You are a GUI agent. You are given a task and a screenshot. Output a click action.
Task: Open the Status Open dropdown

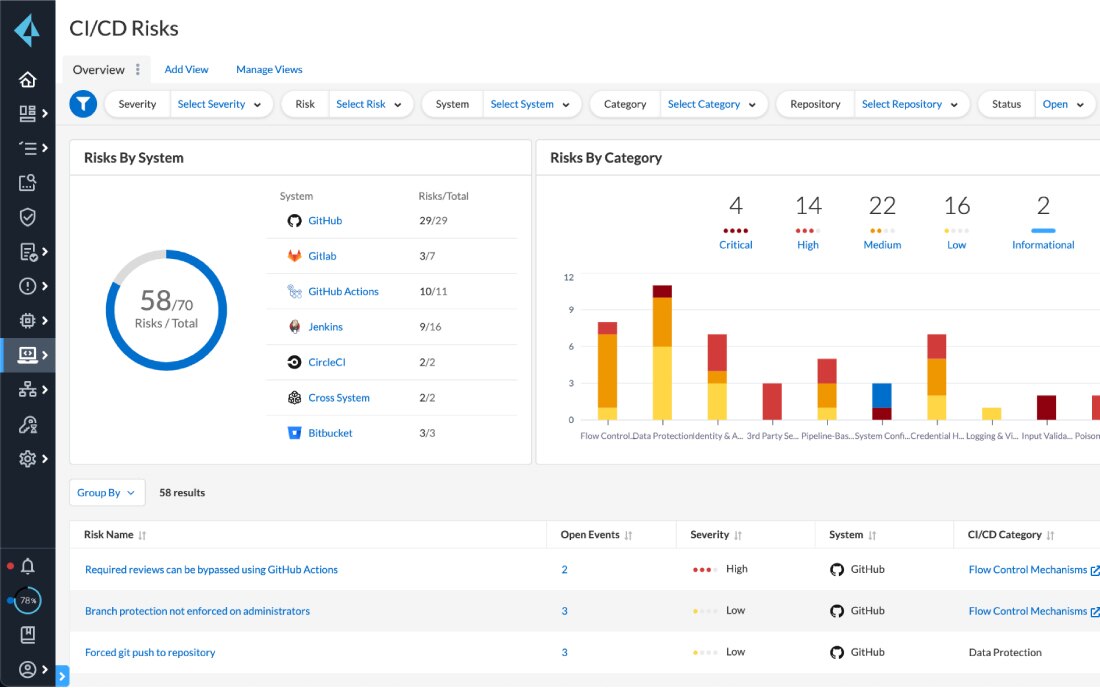pos(1064,104)
